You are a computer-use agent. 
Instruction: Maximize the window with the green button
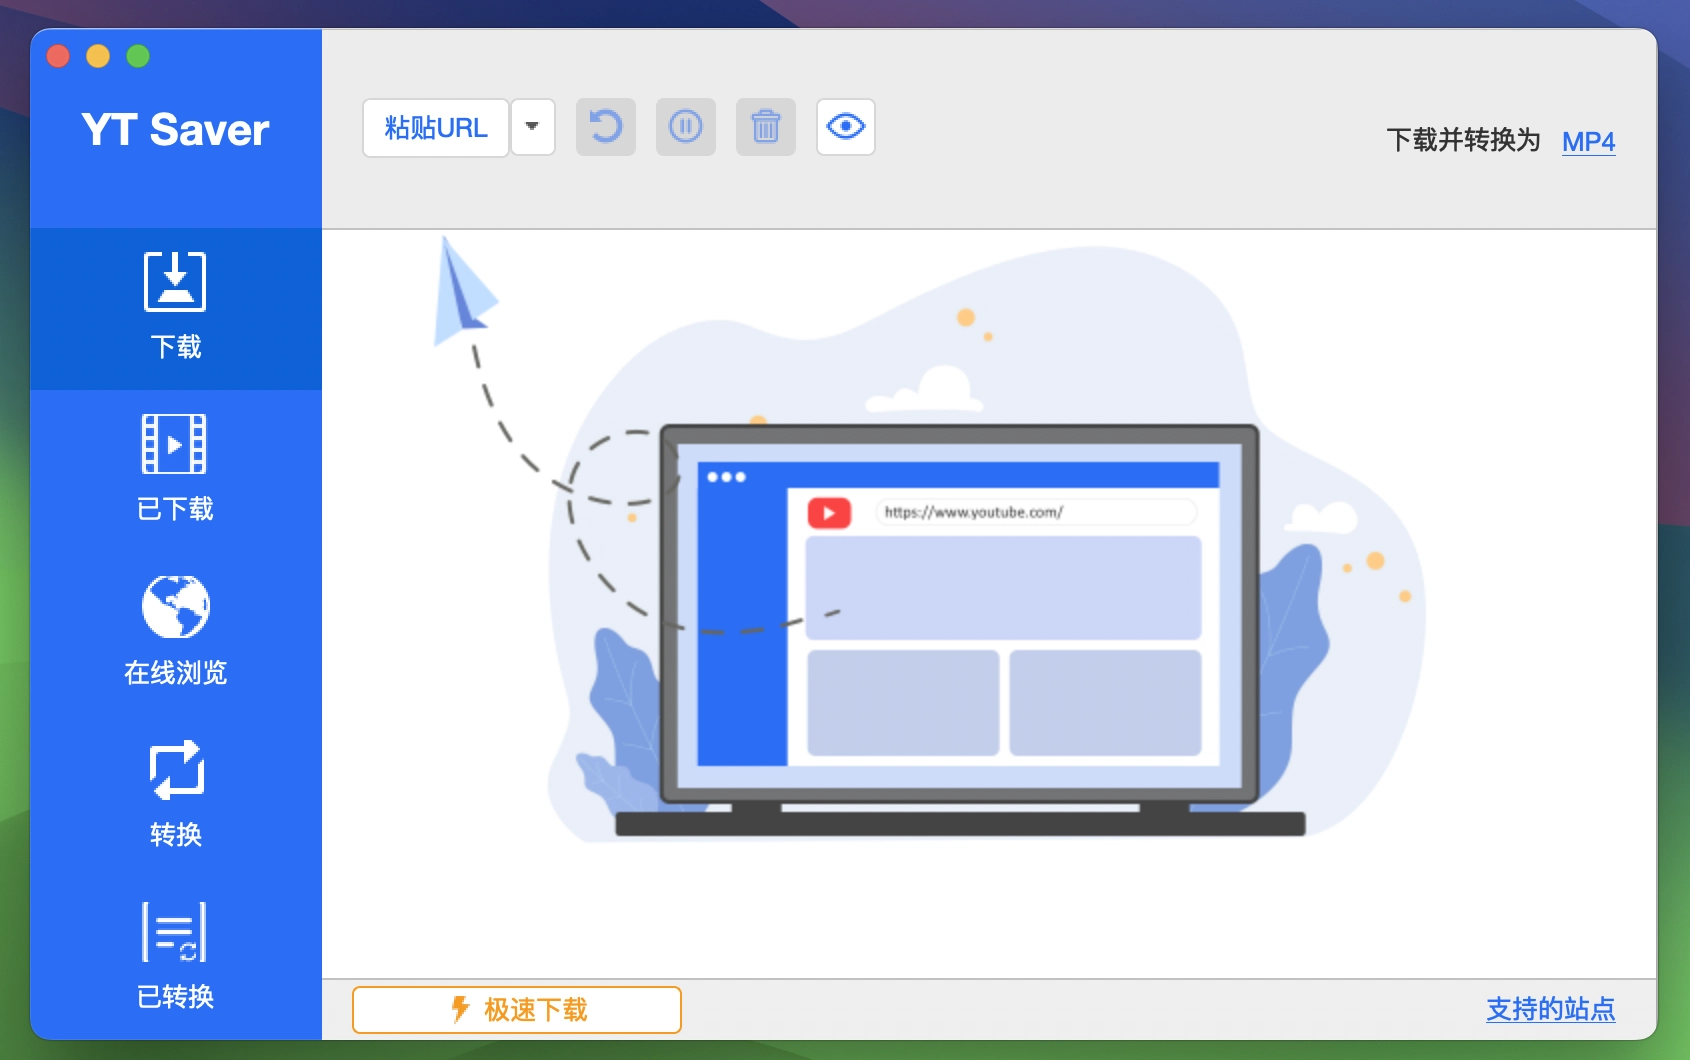click(138, 56)
